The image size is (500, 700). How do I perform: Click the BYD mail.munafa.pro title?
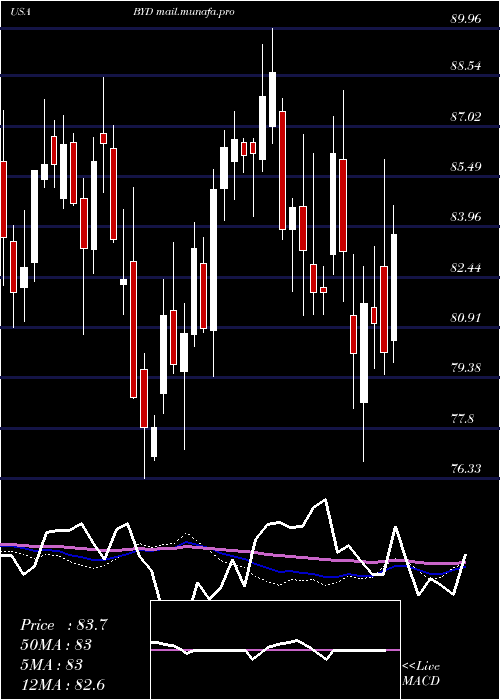click(x=183, y=12)
